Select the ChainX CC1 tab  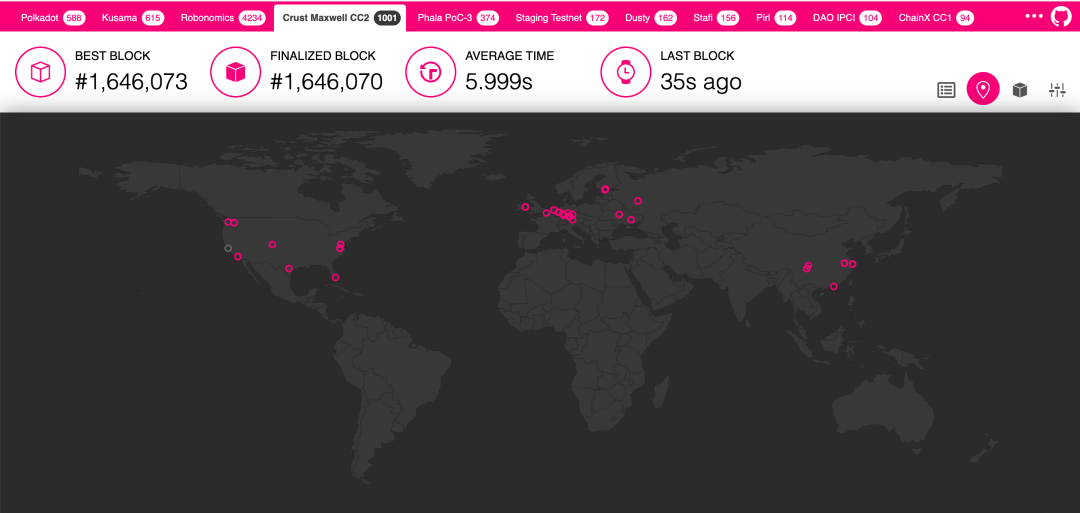(935, 18)
